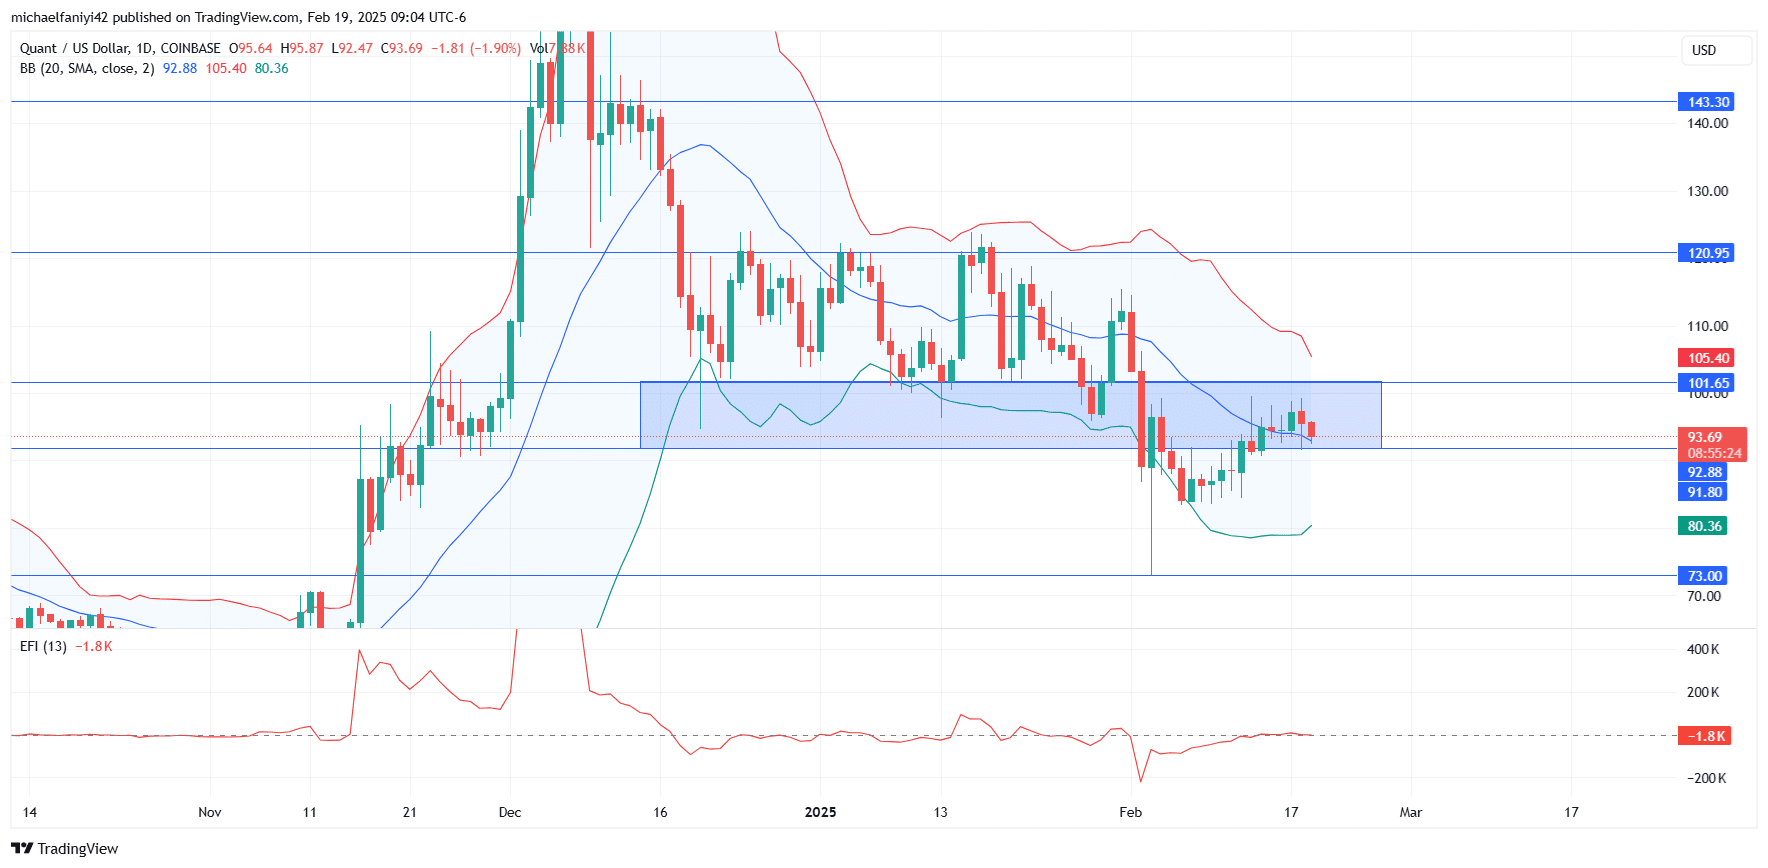Select the 120.95 price level label
1768x868 pixels.
[1706, 253]
